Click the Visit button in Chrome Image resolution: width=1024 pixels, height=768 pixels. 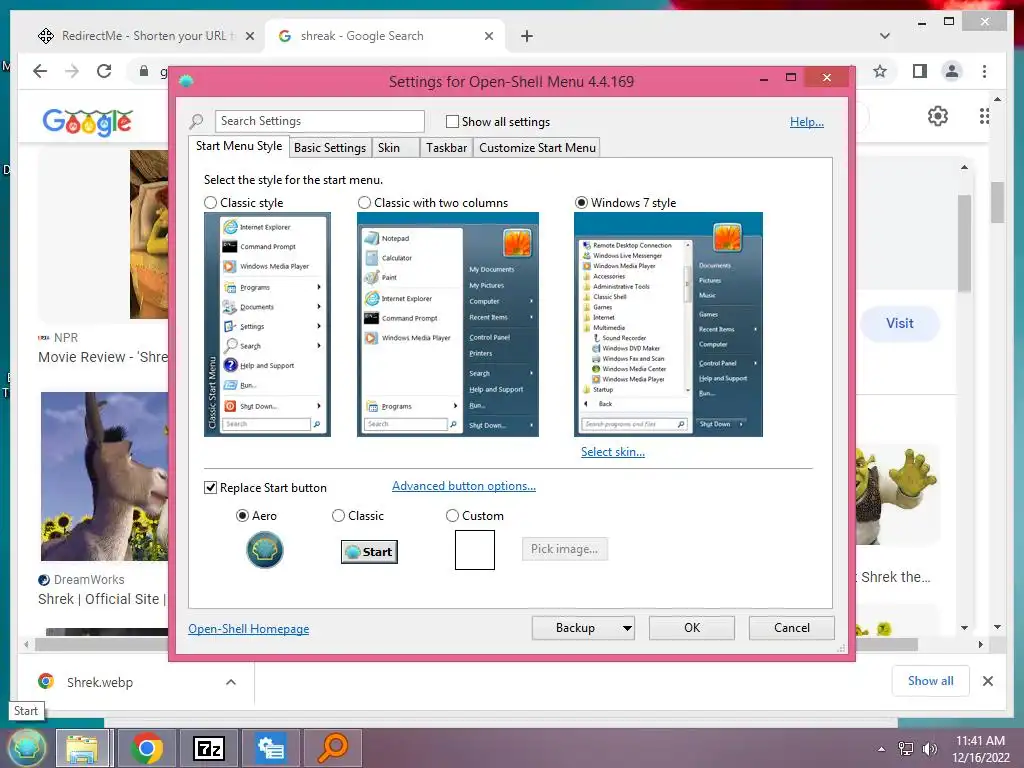(x=899, y=323)
